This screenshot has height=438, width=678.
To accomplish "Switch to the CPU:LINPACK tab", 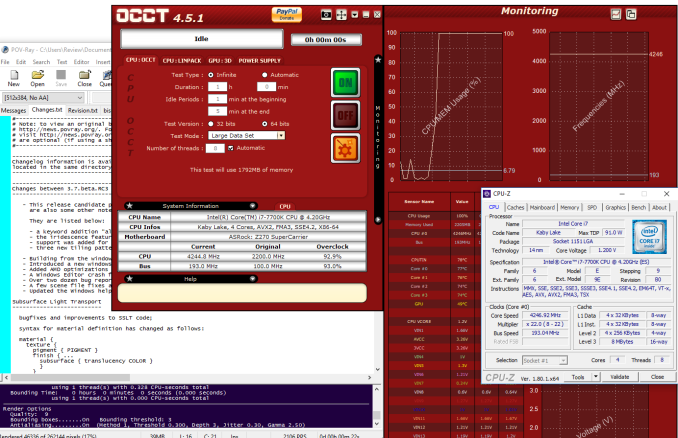I will pyautogui.click(x=182, y=61).
